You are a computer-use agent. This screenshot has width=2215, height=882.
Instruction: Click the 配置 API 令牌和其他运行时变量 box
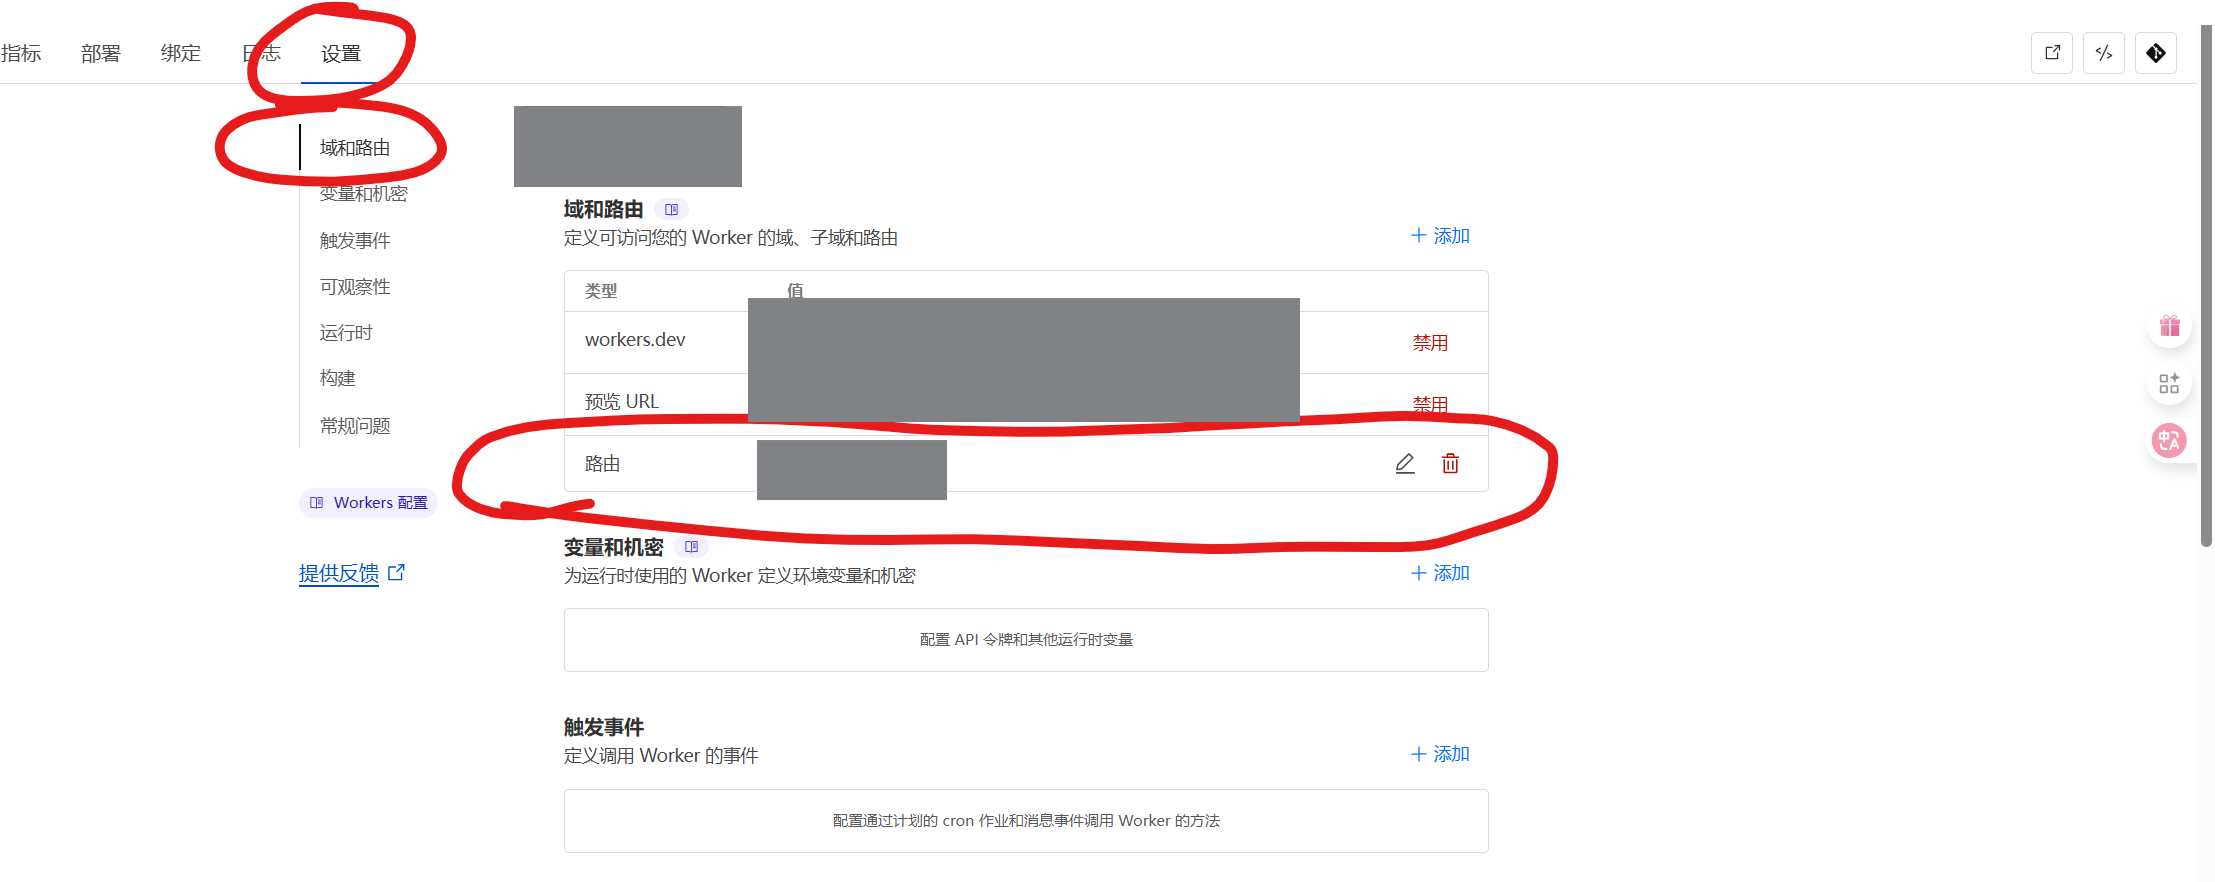tap(1026, 640)
